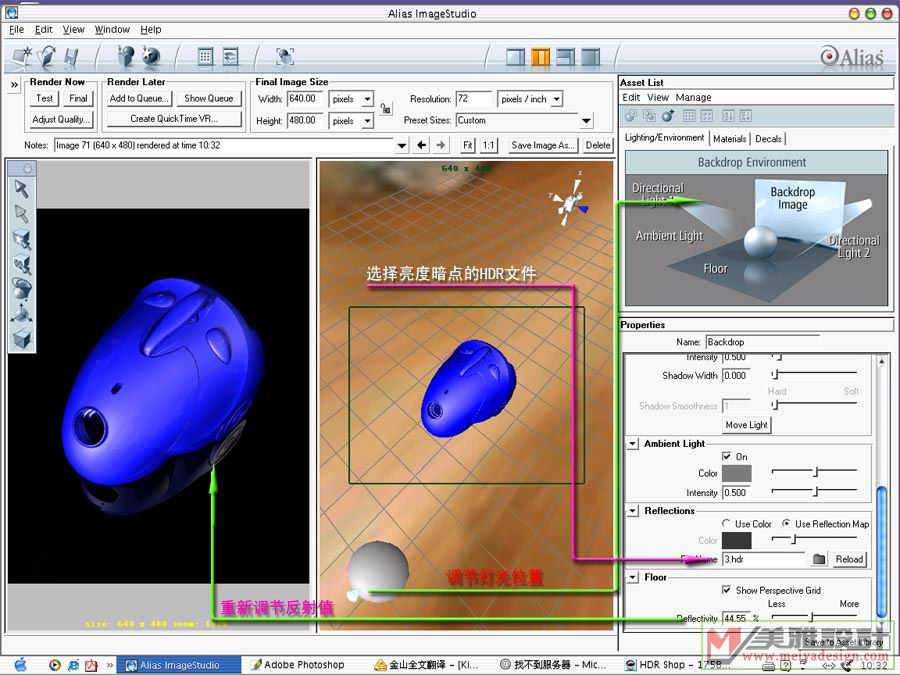Image resolution: width=900 pixels, height=675 pixels.
Task: Click the sphere-with-arrow icon beside help icon
Action: (x=151, y=56)
